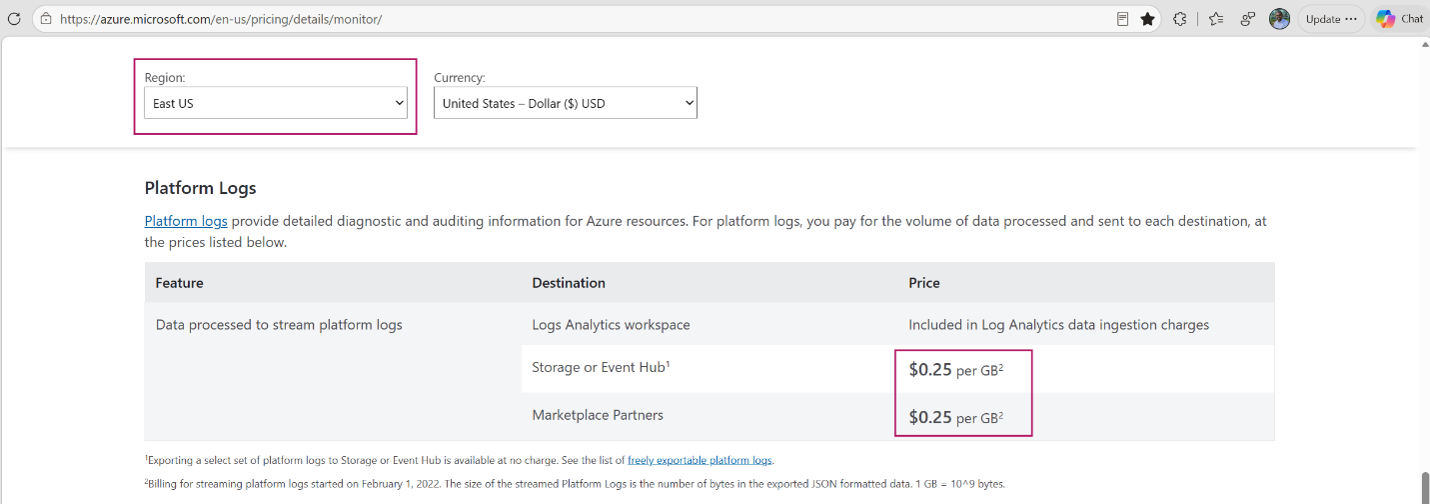Viewport: 1430px width, 504px height.
Task: Click the Update button with ellipsis
Action: pyautogui.click(x=1331, y=19)
